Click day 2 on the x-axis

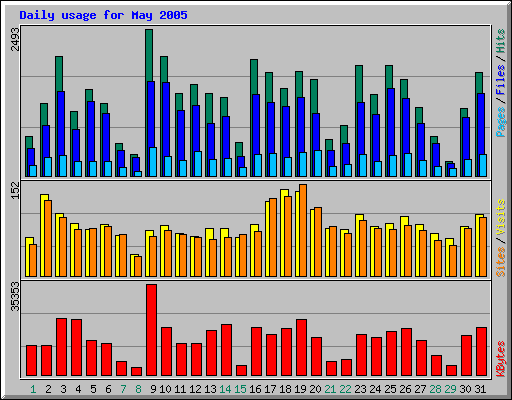48,389
